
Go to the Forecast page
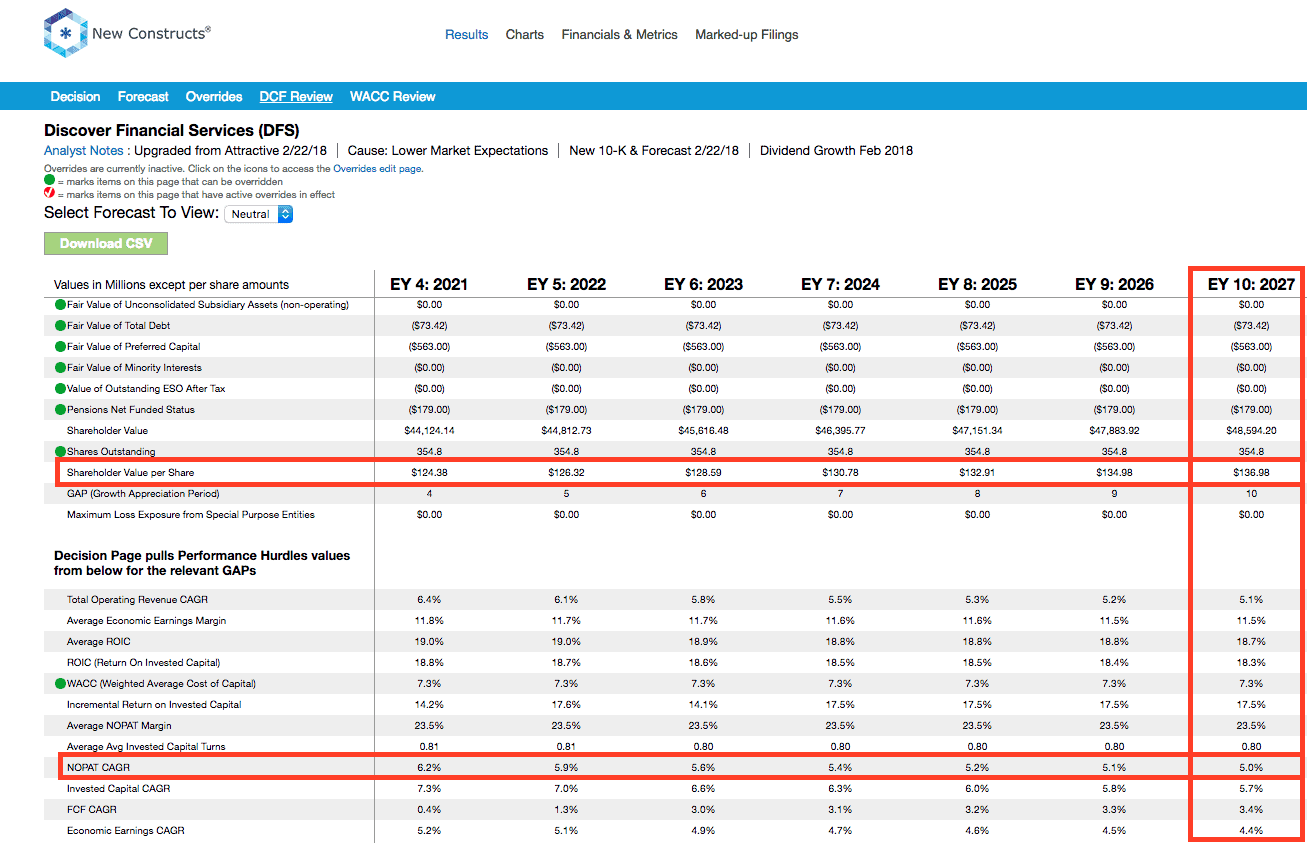143,97
